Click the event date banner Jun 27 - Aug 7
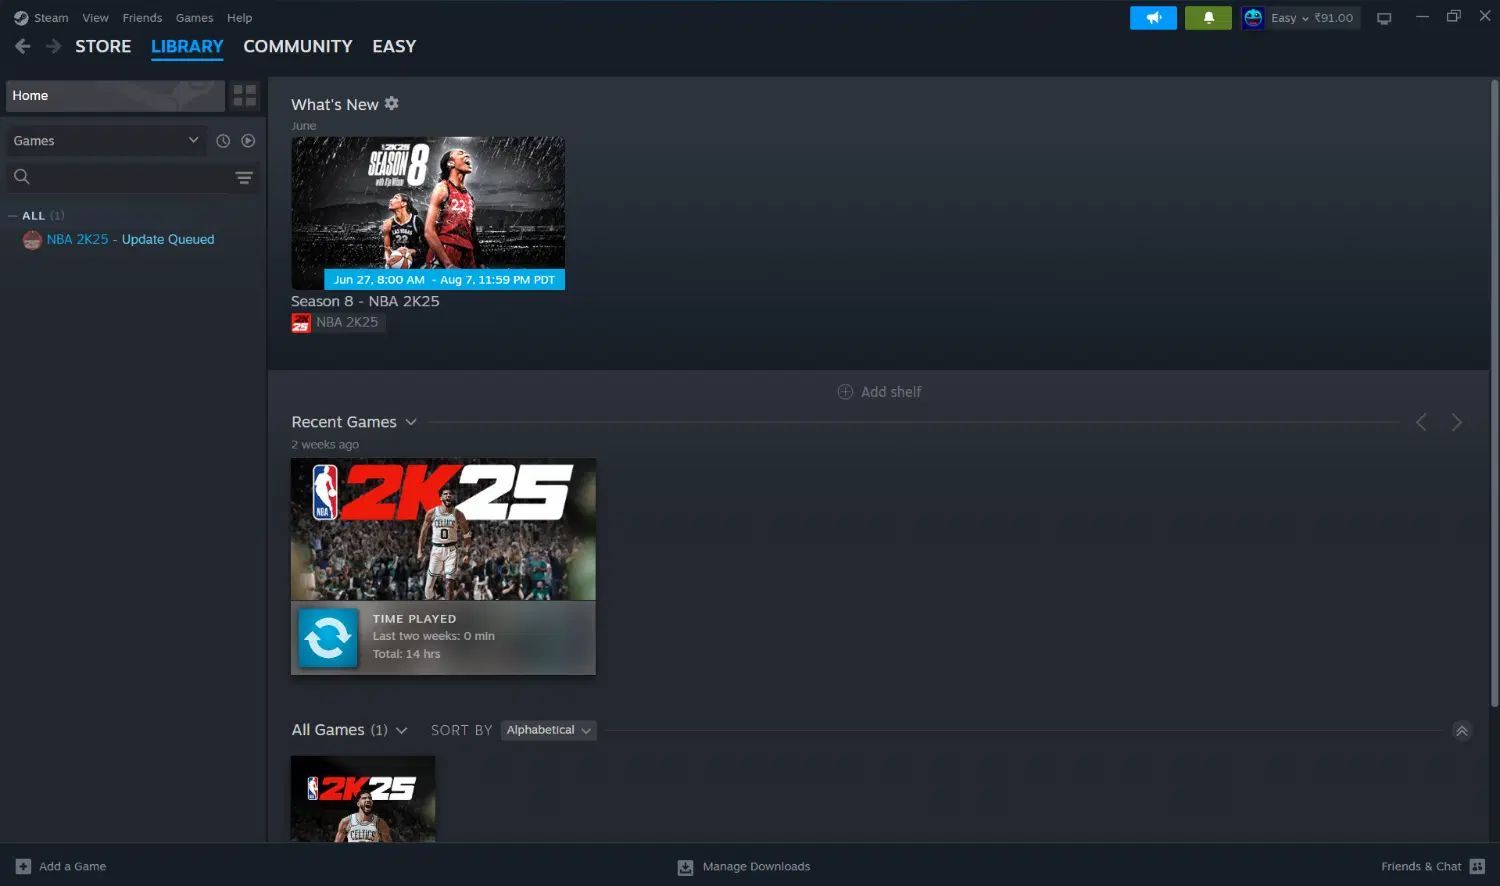This screenshot has width=1500, height=886. point(444,280)
